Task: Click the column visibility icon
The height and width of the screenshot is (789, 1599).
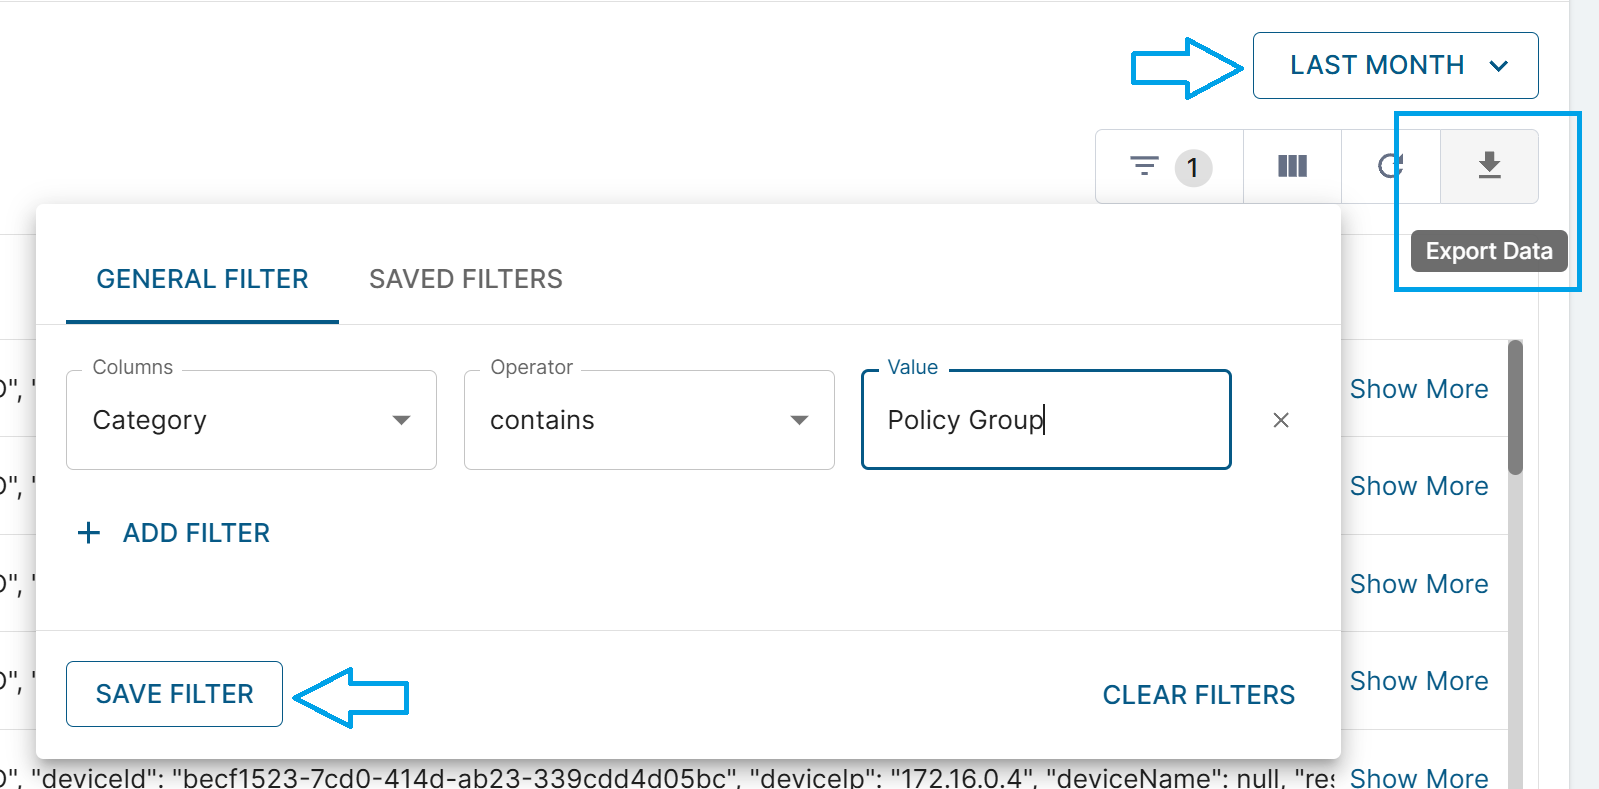Action: [x=1292, y=167]
